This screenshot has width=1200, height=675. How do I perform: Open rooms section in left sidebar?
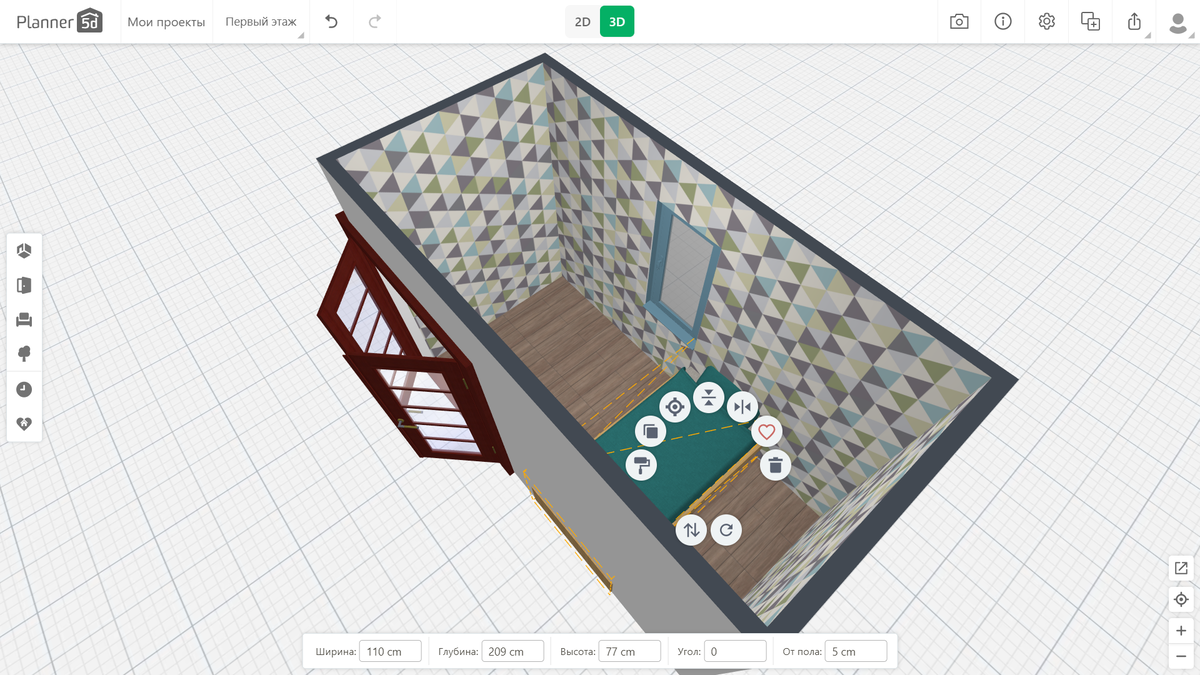tap(24, 250)
